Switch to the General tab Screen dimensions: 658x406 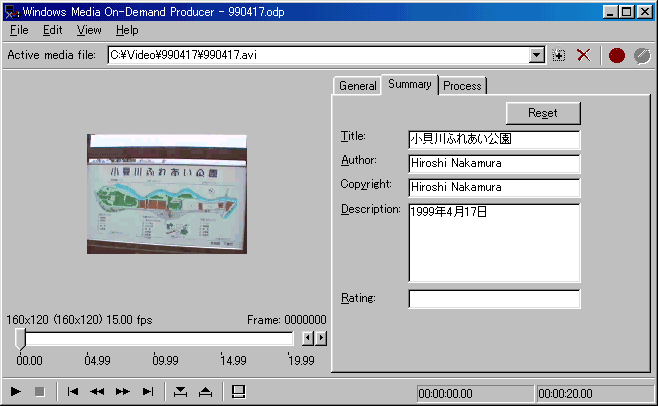(x=357, y=86)
